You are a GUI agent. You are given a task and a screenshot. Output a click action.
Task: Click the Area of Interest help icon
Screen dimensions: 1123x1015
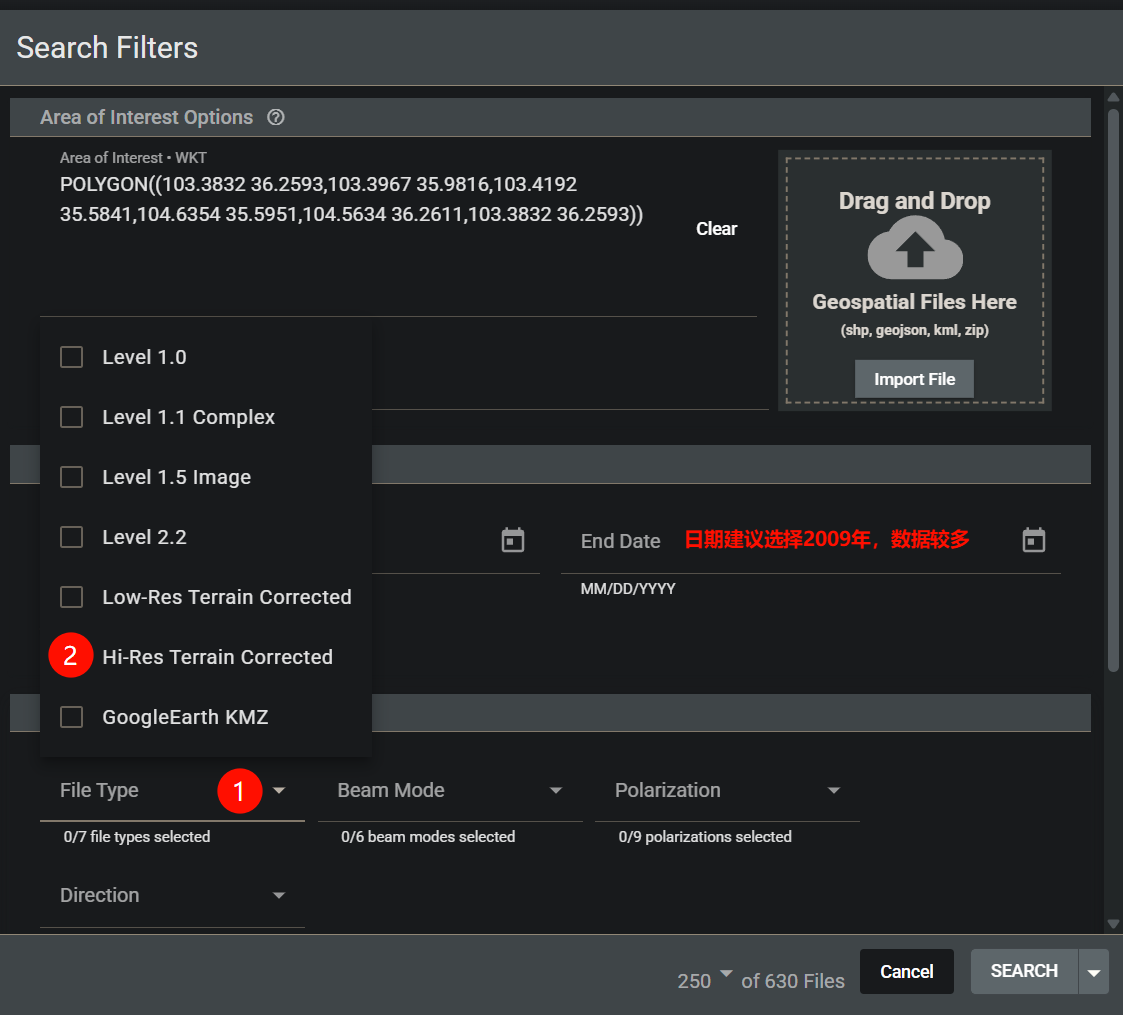[276, 117]
